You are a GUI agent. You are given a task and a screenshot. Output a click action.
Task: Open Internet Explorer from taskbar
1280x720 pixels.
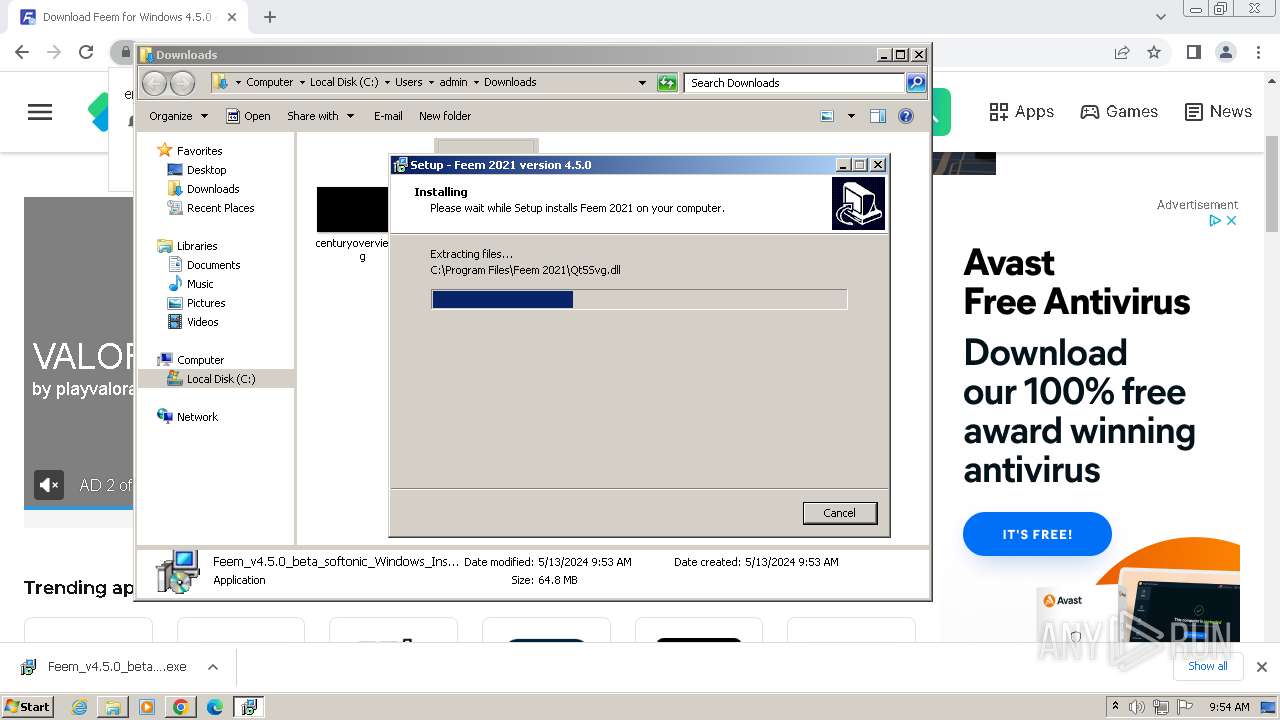point(79,707)
